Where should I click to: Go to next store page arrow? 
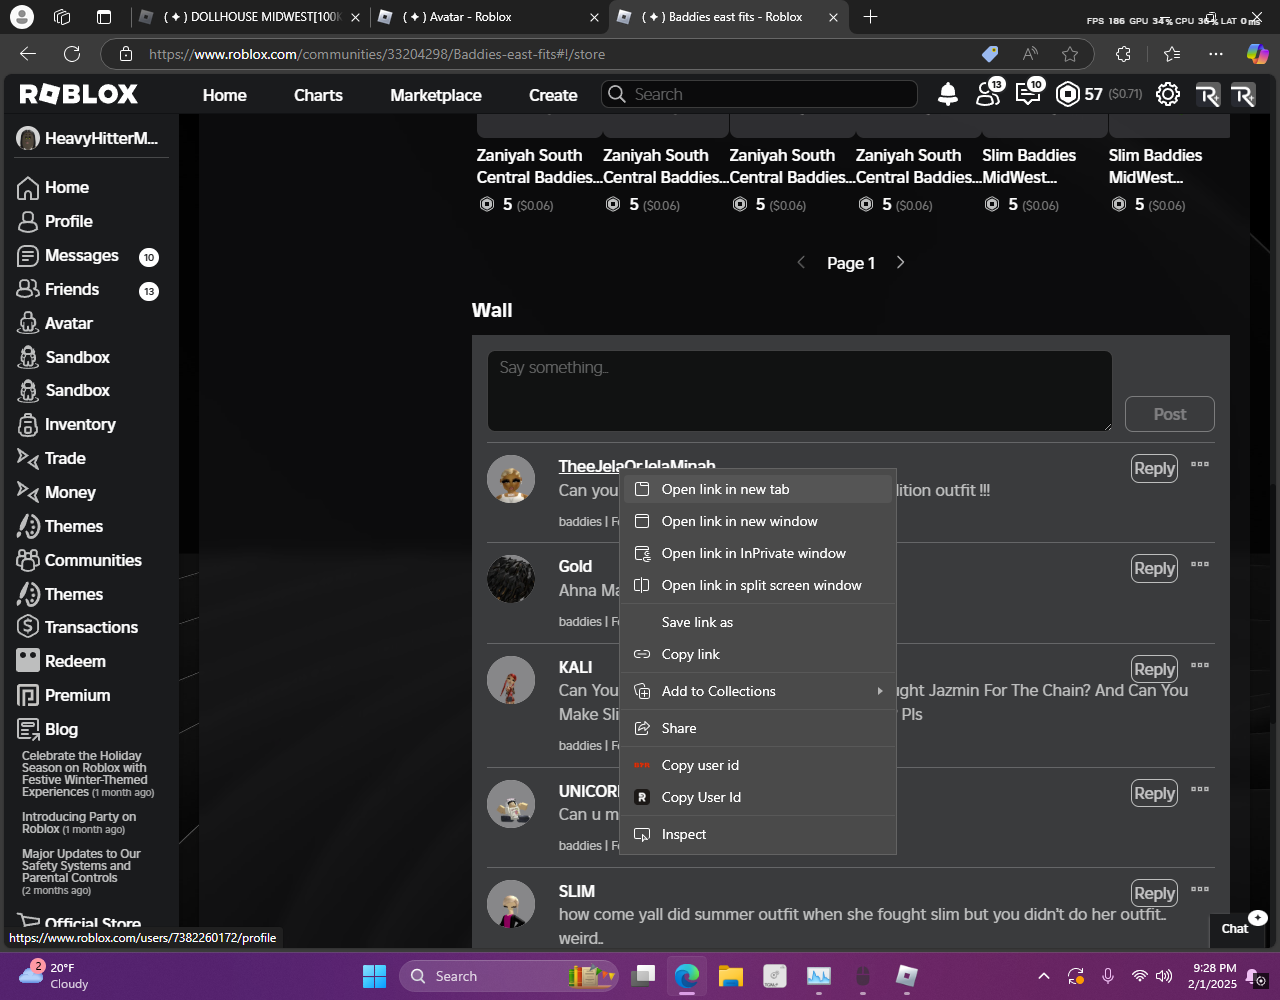click(x=900, y=262)
